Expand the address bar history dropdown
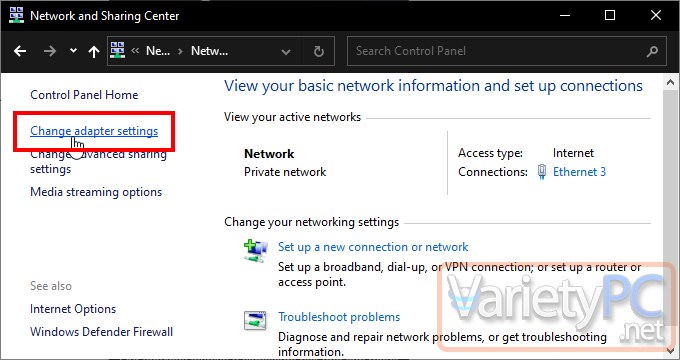Image resolution: width=680 pixels, height=360 pixels. click(x=286, y=52)
